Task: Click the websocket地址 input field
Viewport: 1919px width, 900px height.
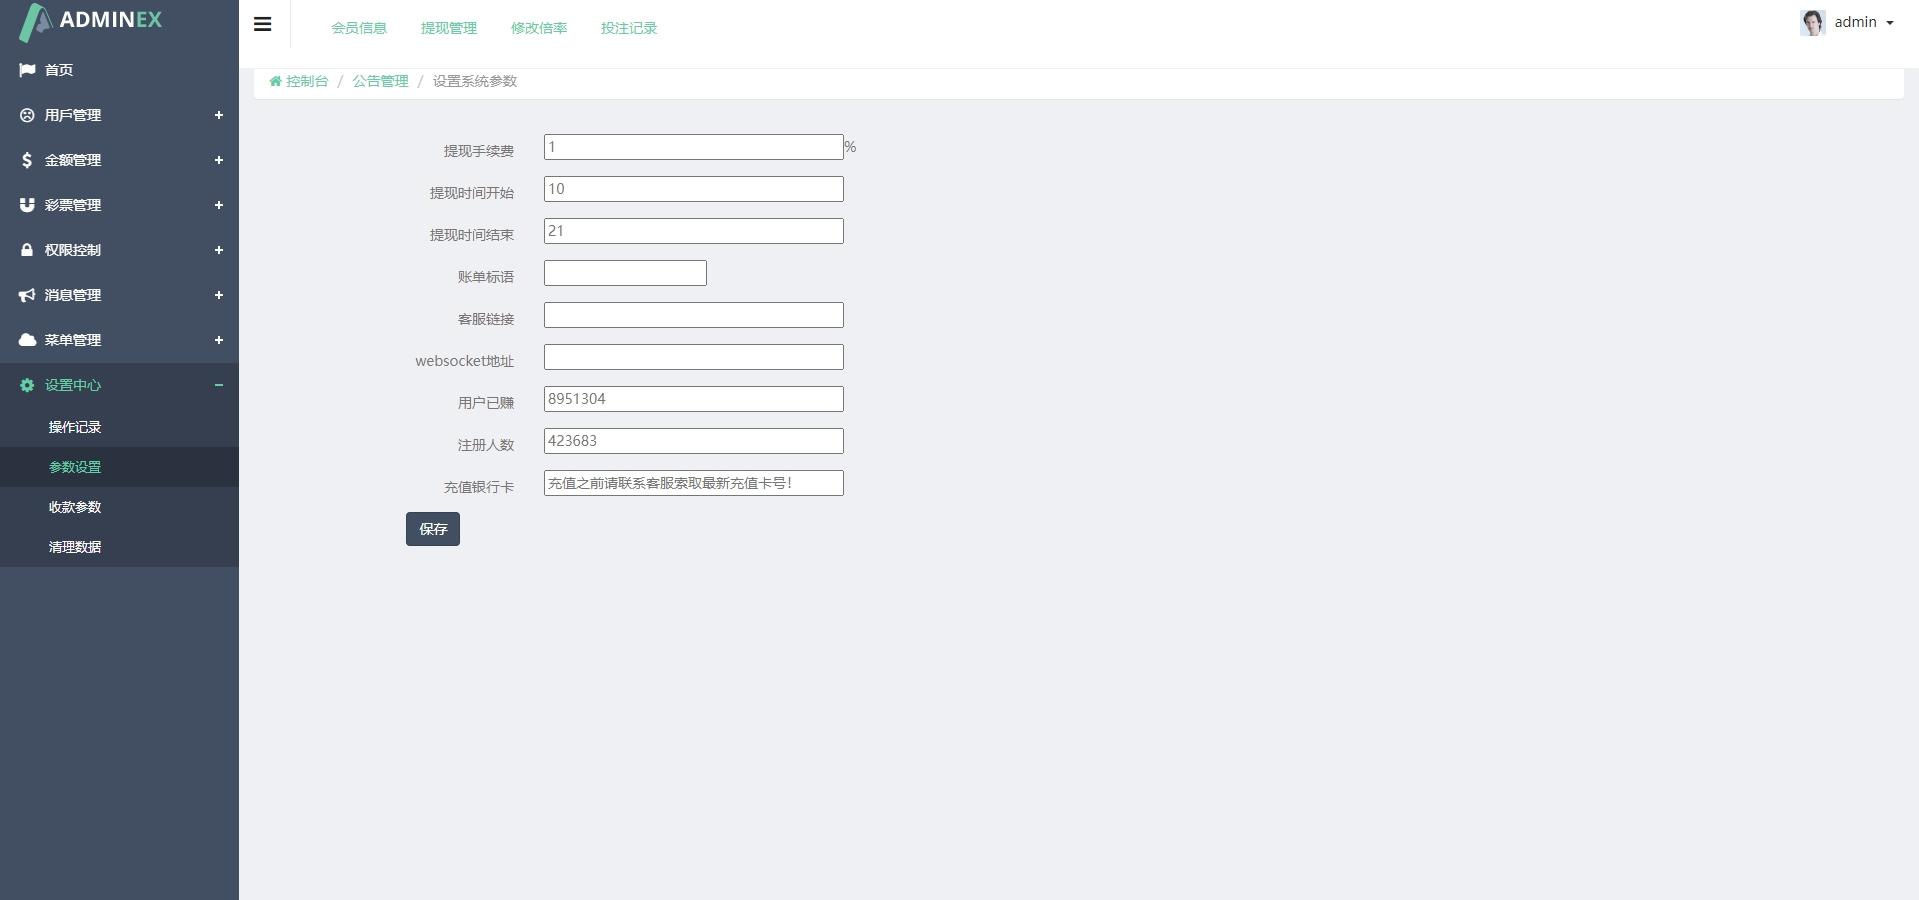Action: [x=694, y=357]
